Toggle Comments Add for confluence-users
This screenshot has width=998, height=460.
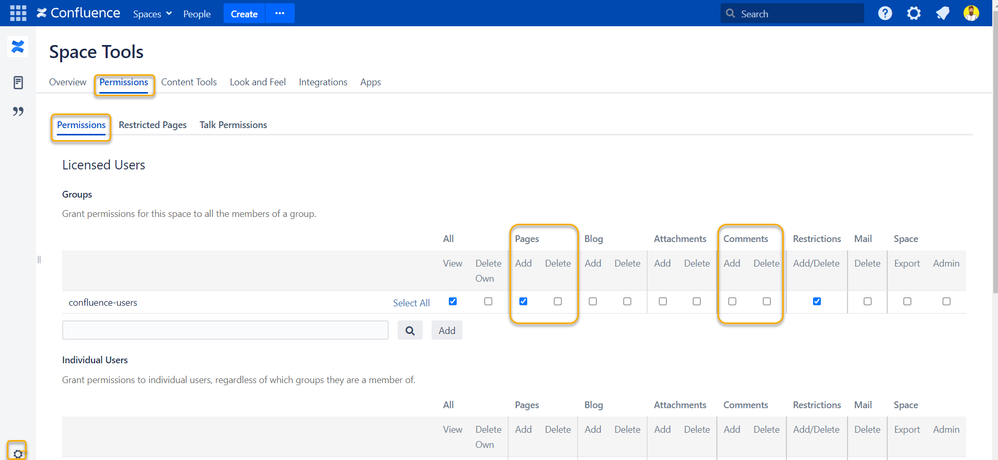[732, 302]
